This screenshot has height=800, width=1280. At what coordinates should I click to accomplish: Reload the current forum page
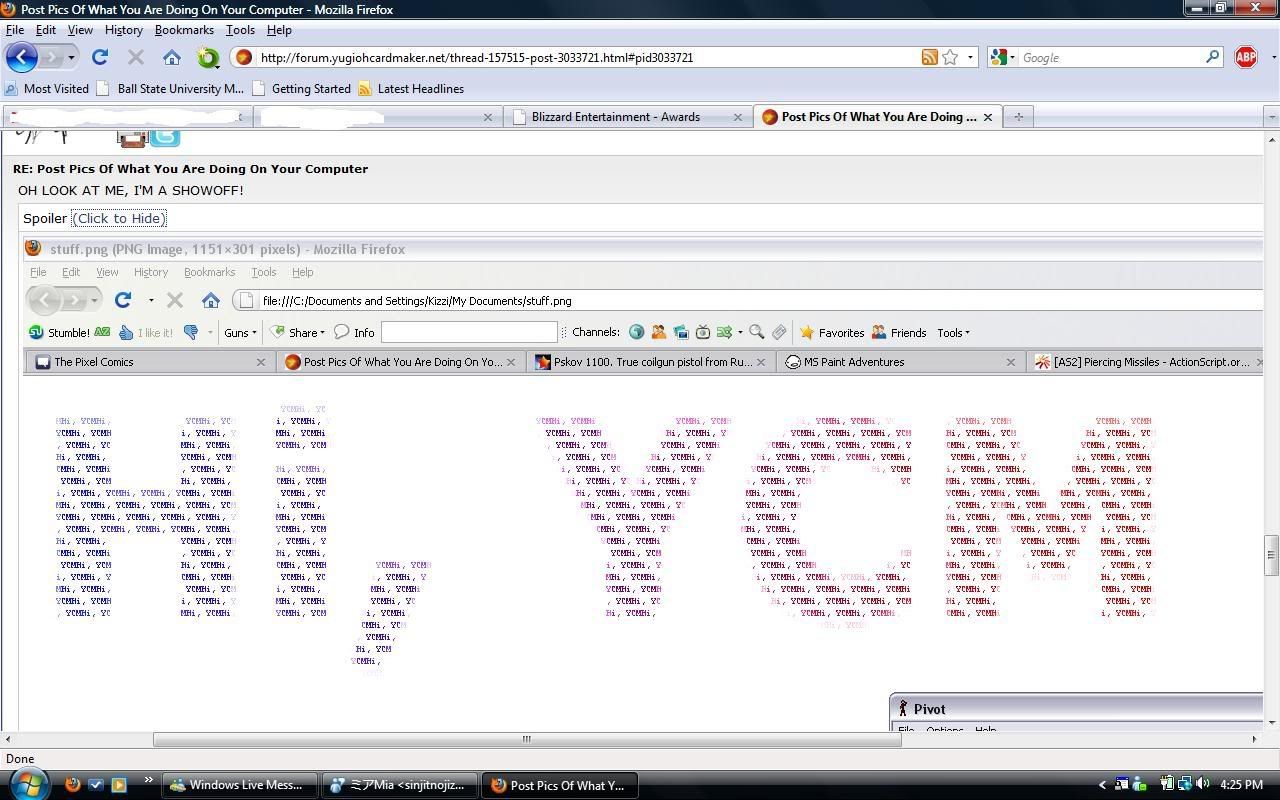100,57
